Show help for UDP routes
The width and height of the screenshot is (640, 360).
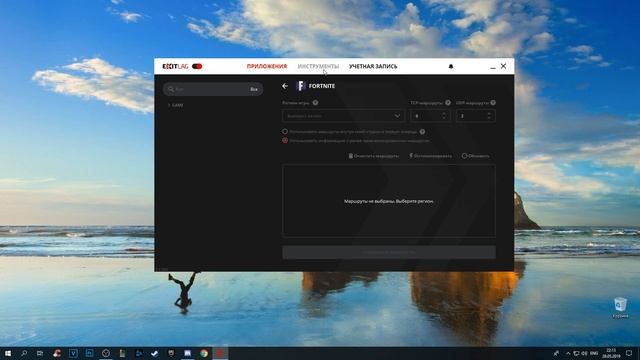click(493, 103)
